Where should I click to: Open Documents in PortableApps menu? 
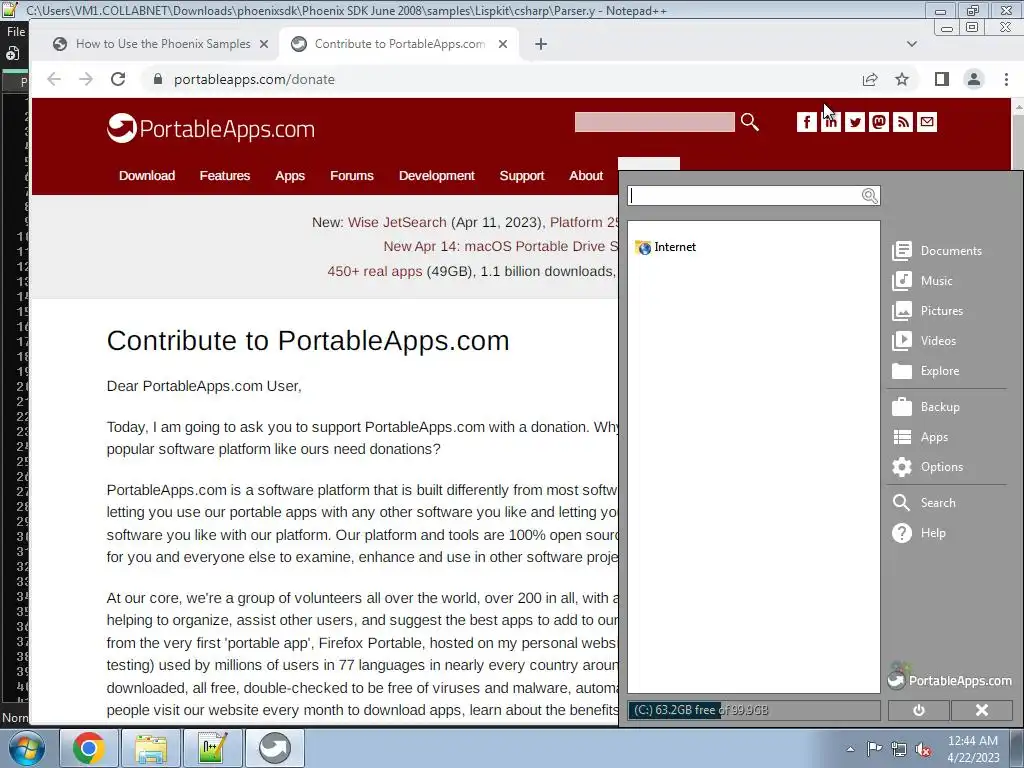[x=937, y=251]
